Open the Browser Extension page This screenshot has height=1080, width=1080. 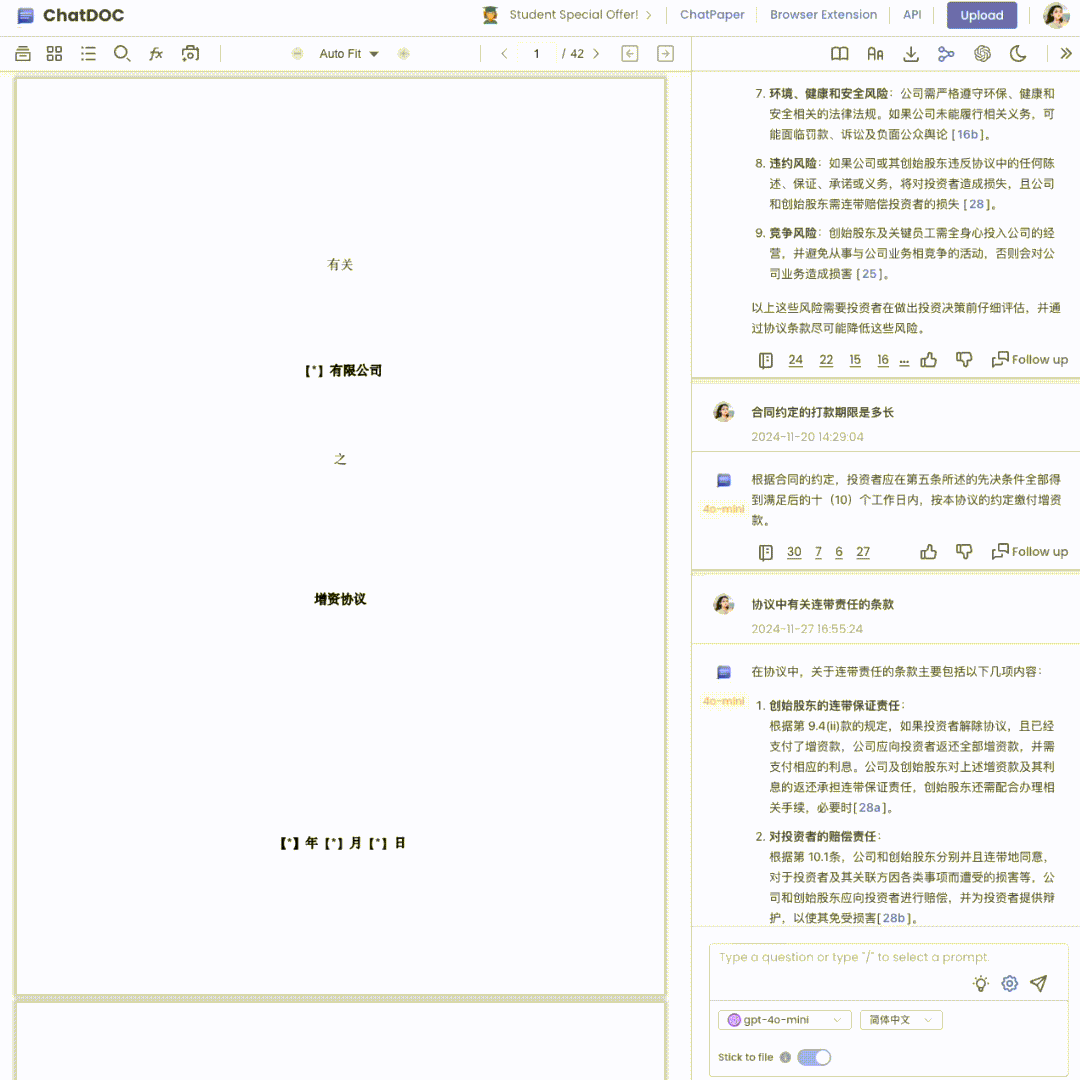(x=823, y=14)
